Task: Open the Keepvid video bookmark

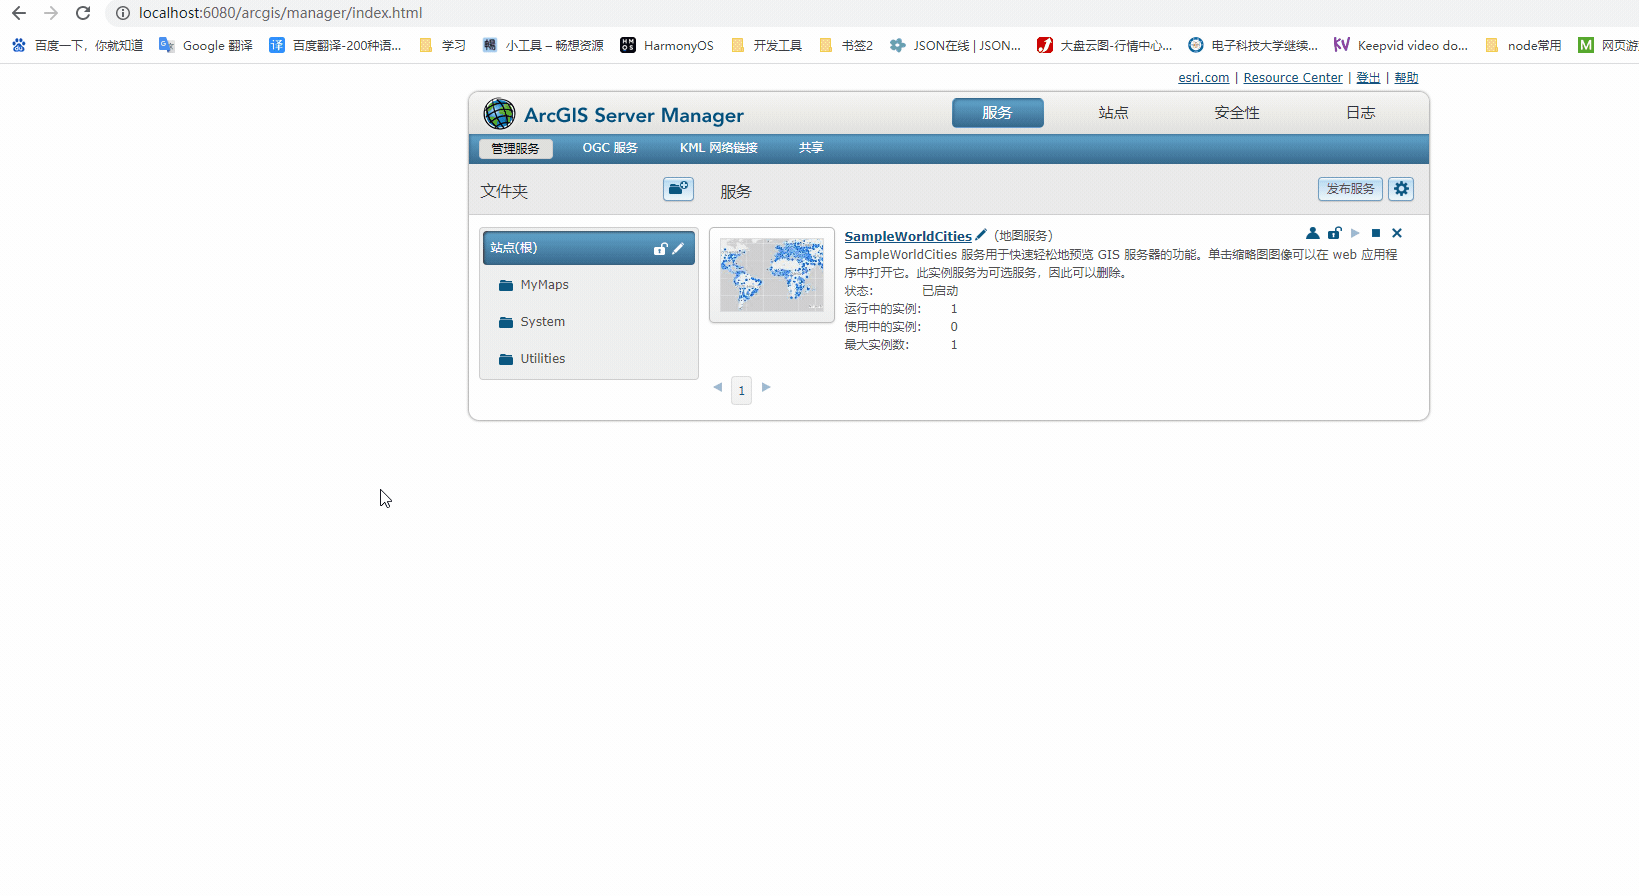Action: (1401, 45)
